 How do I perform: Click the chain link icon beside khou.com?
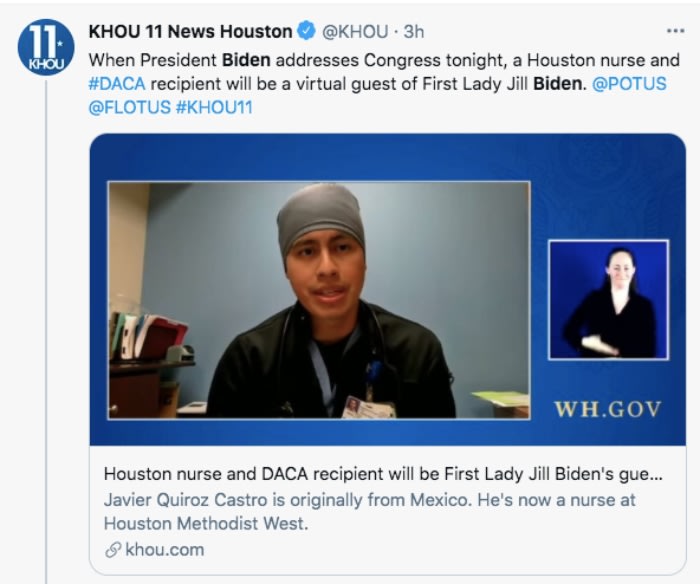pyautogui.click(x=113, y=550)
